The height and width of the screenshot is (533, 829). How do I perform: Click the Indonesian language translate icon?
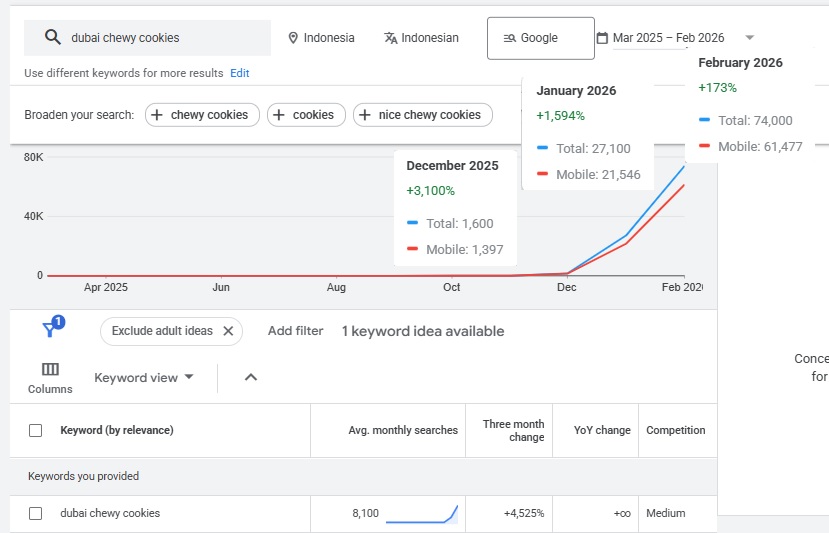click(x=391, y=38)
